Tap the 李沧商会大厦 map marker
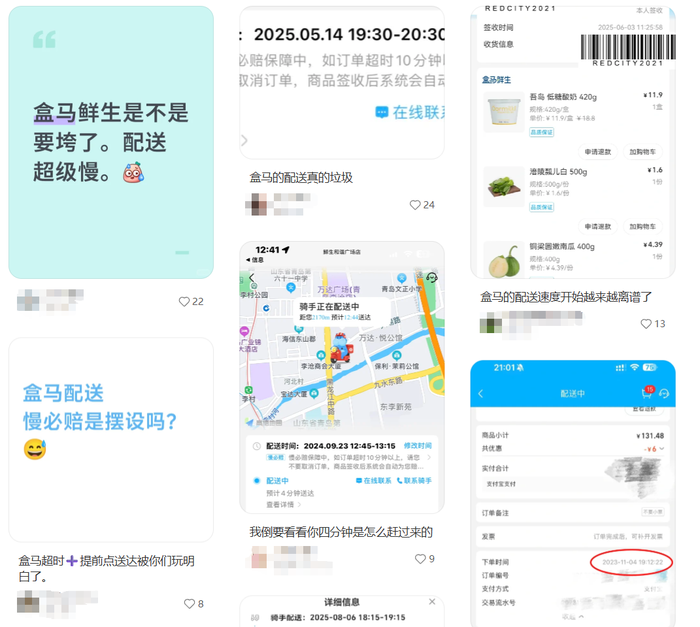 (x=321, y=355)
